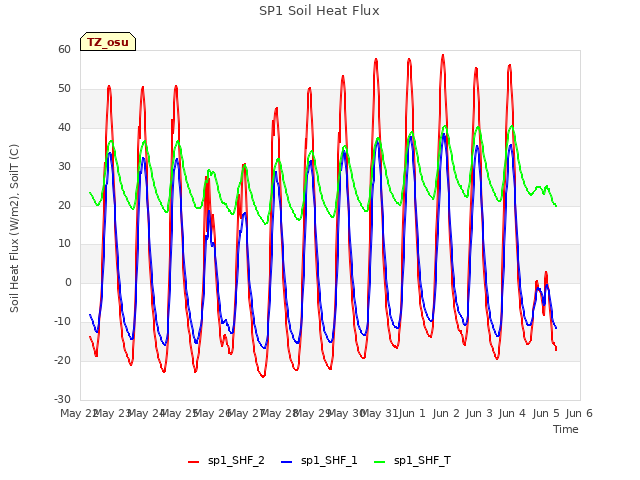The width and height of the screenshot is (640, 480).
Task: Click the y-axis tick label 40
Action: pyautogui.click(x=64, y=127)
